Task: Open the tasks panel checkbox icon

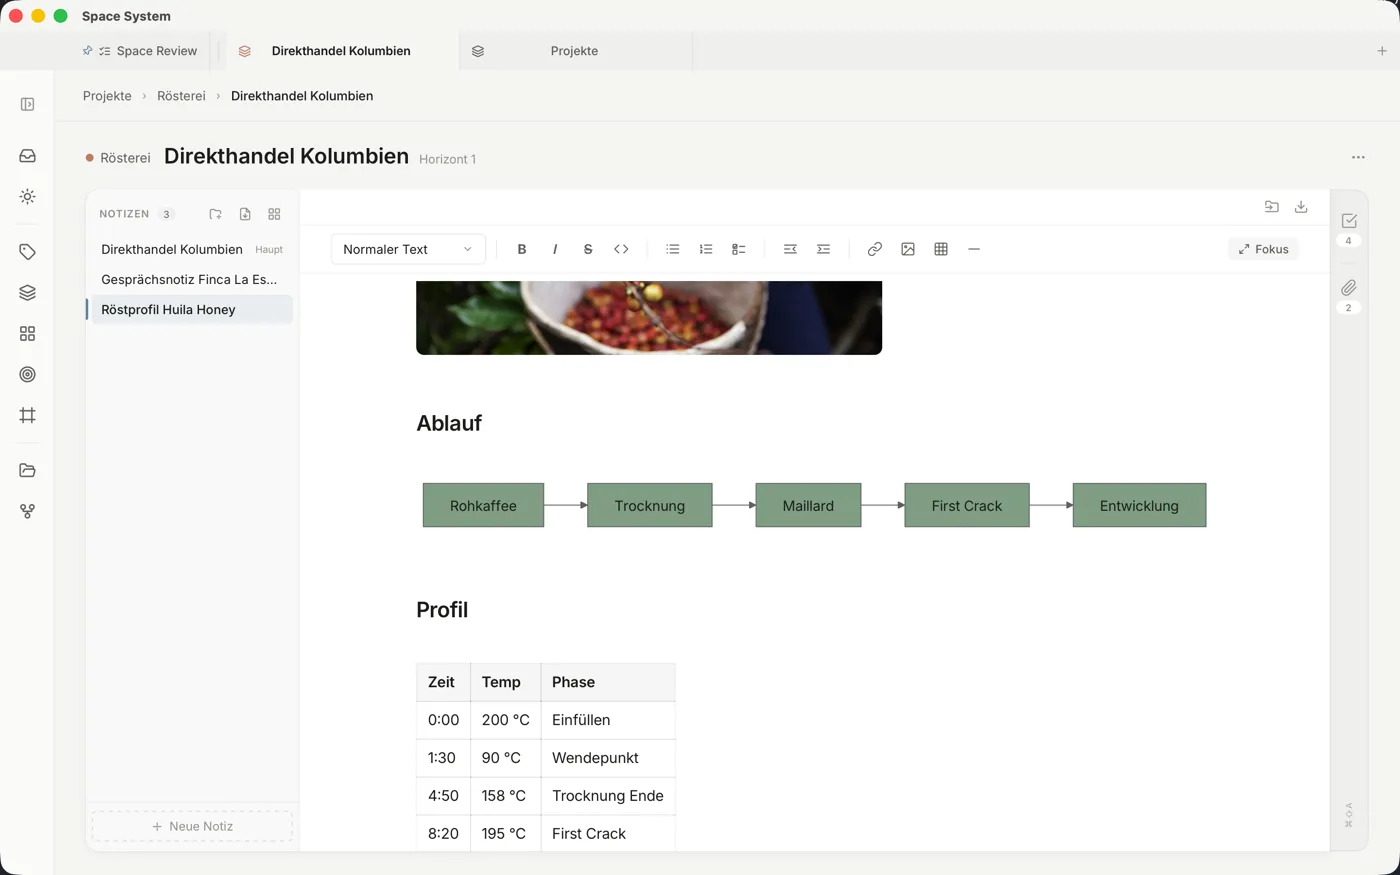Action: pyautogui.click(x=1349, y=221)
